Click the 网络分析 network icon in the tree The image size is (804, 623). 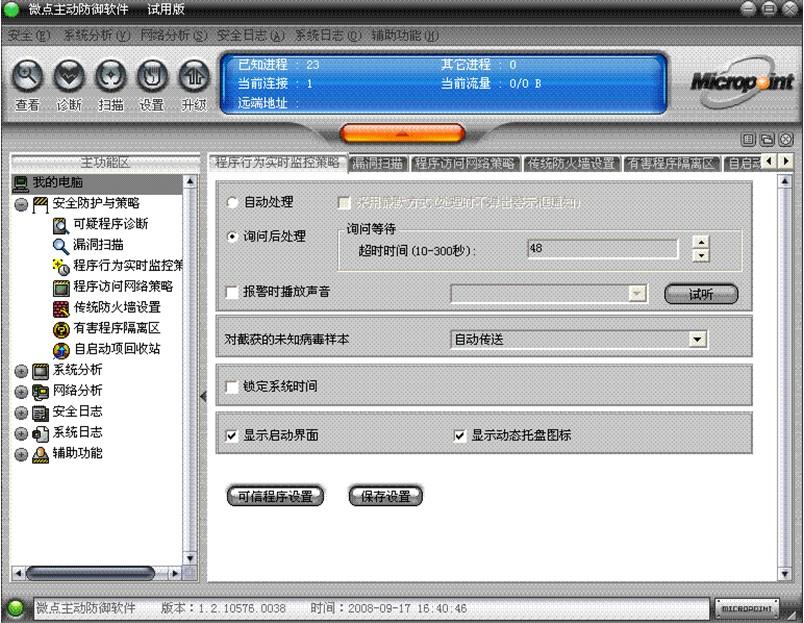pyautogui.click(x=41, y=392)
